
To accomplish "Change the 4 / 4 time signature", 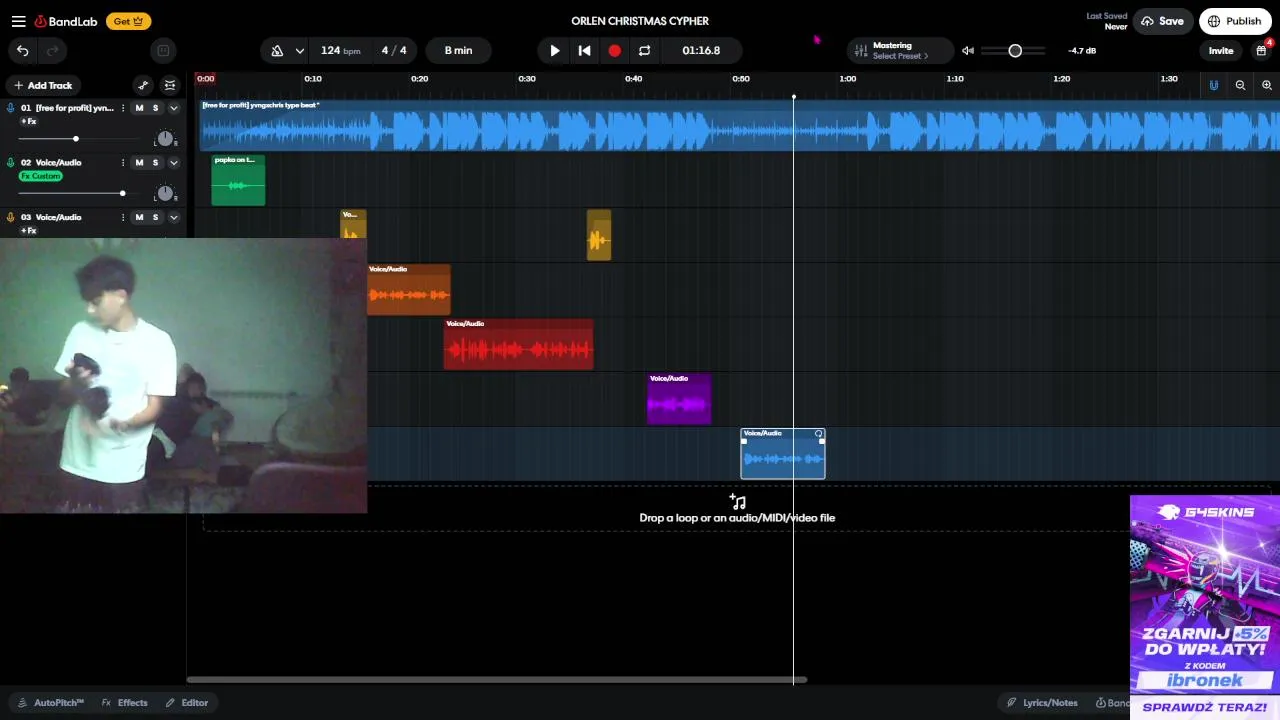I will [394, 50].
